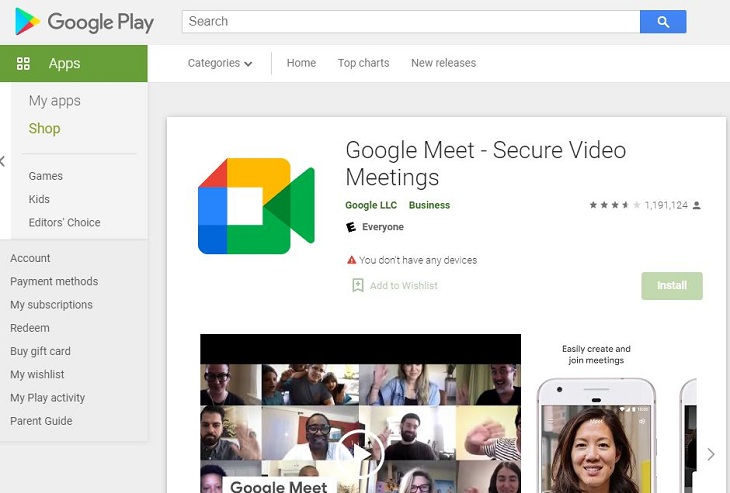Click in the Search input field
730x493 pixels.
click(x=410, y=21)
